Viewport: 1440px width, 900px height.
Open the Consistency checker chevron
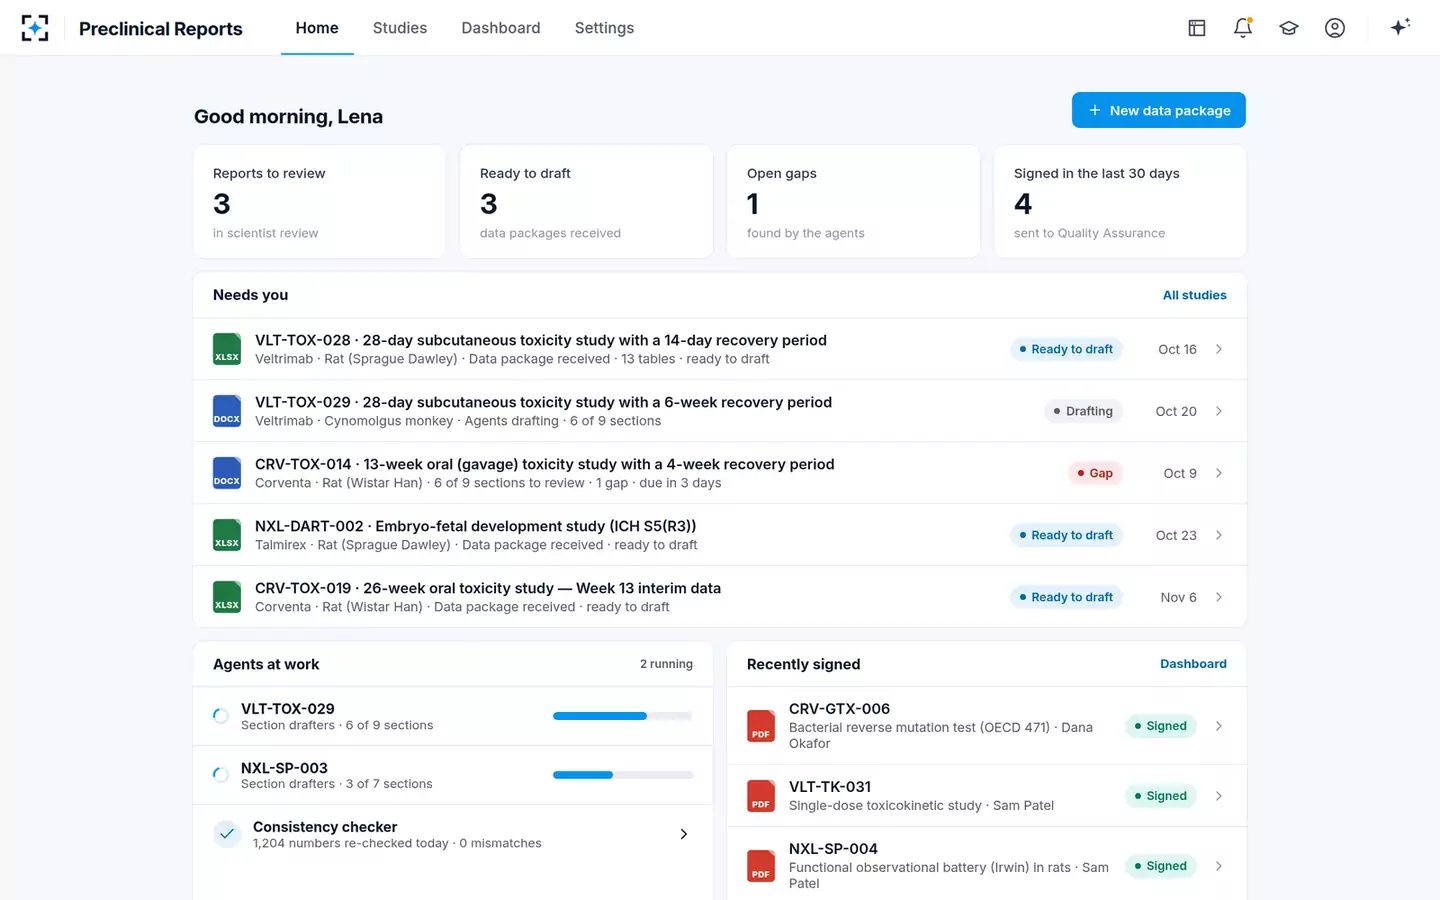pos(684,834)
